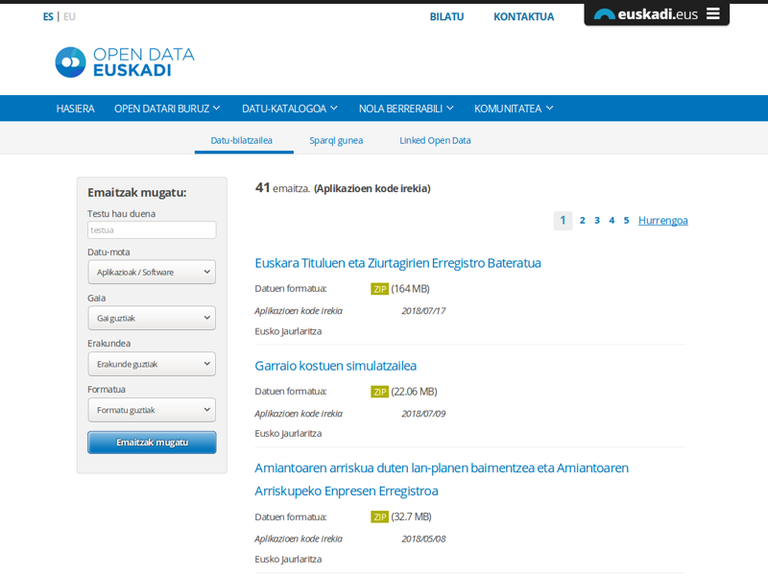
Task: Go to results page 3
Action: tap(597, 220)
